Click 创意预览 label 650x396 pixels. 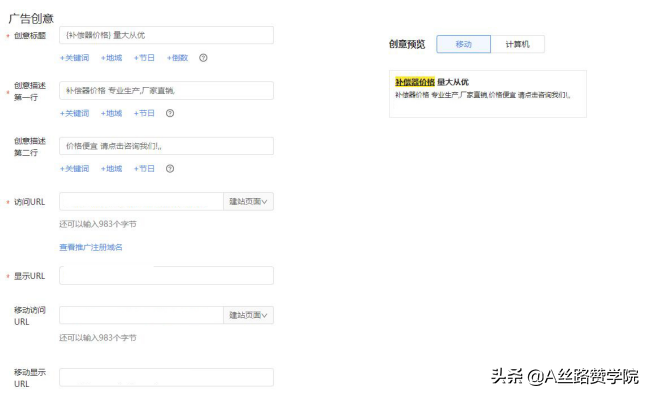click(x=407, y=44)
